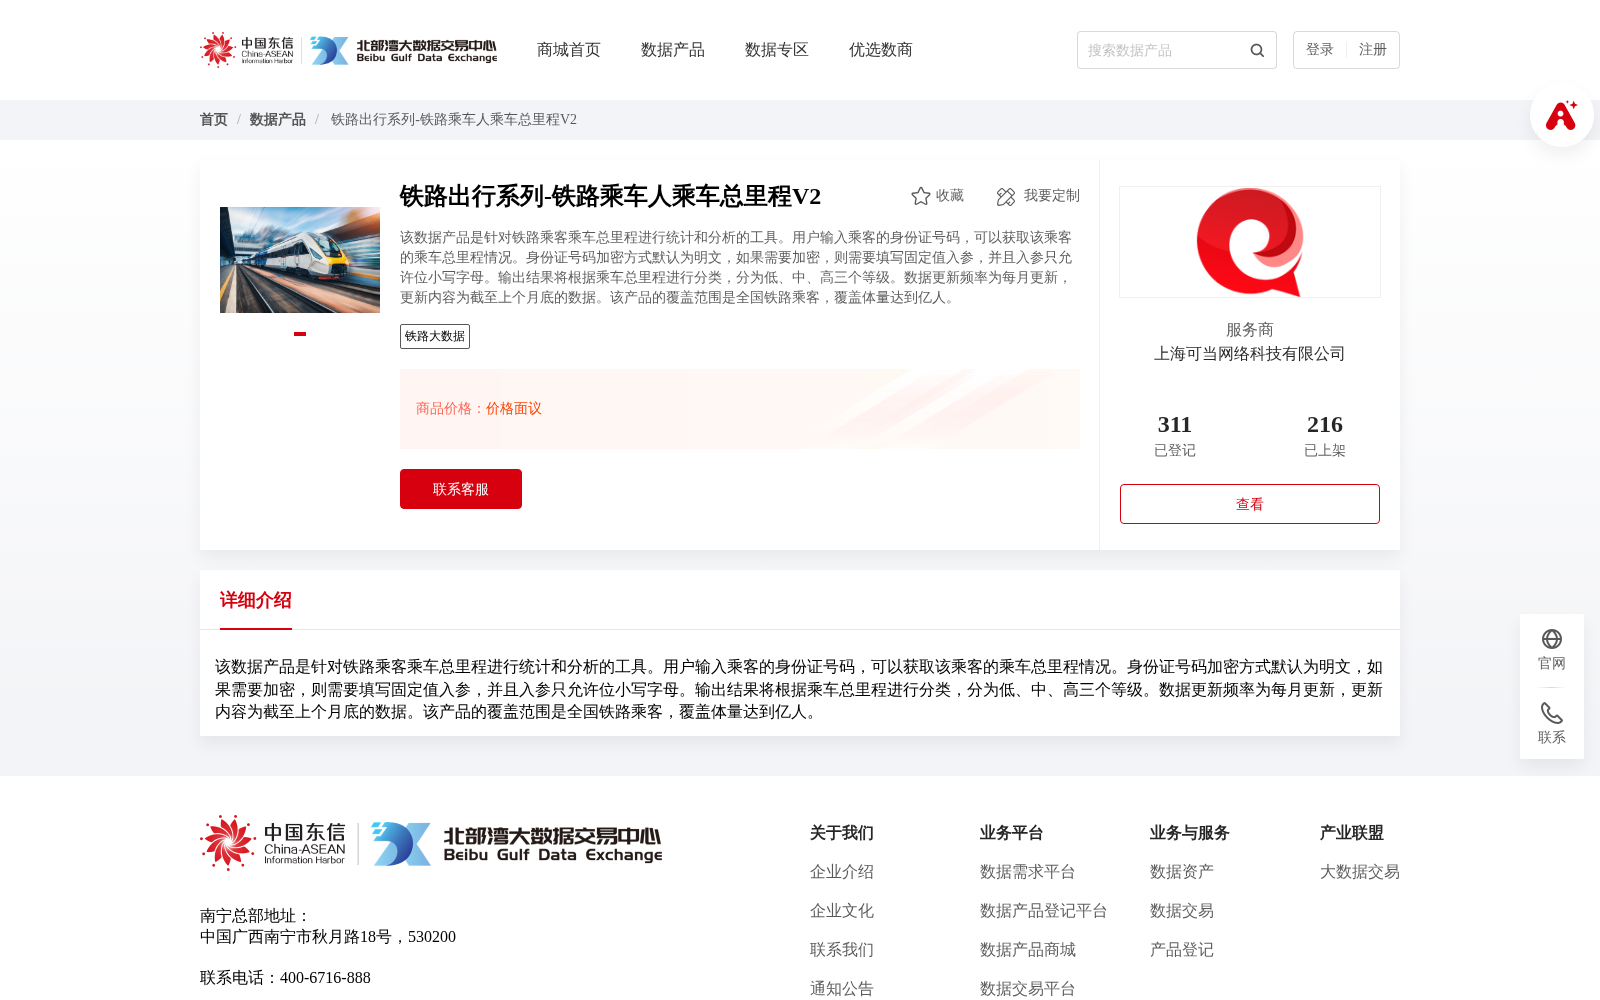Open footer link 数据产品商城
Image resolution: width=1600 pixels, height=1000 pixels.
(1028, 950)
